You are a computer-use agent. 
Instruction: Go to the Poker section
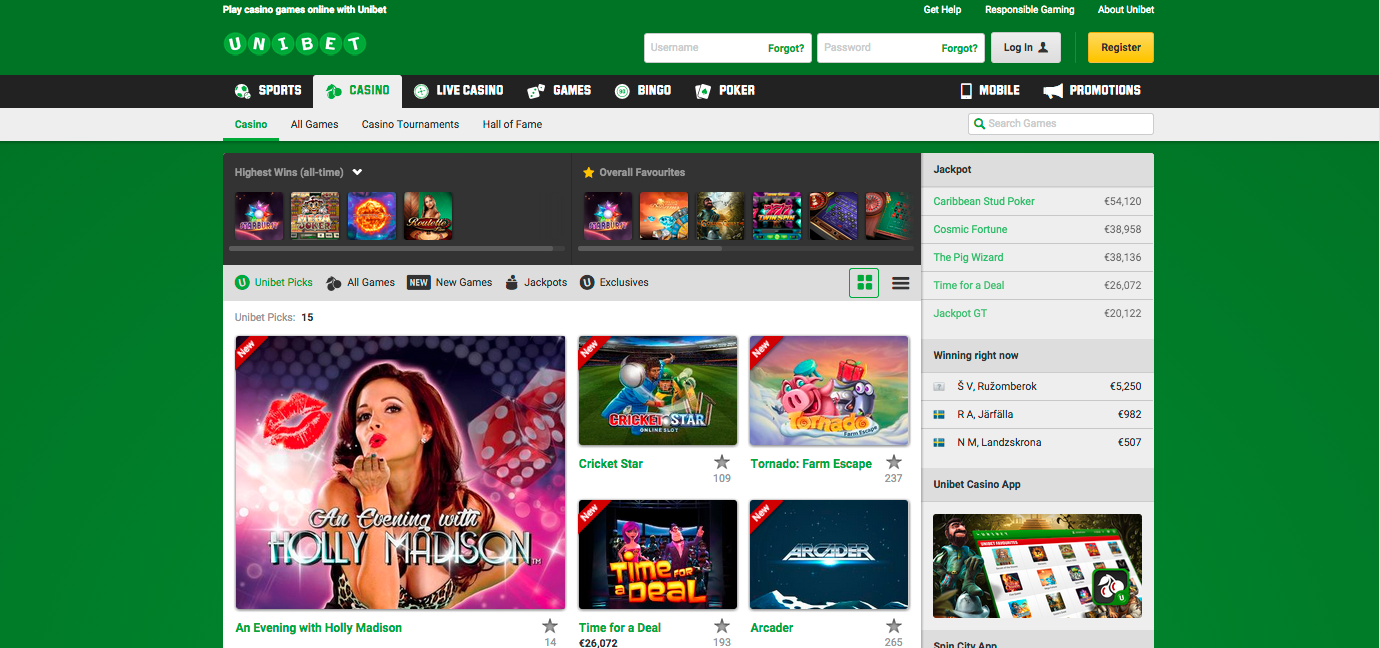click(725, 91)
